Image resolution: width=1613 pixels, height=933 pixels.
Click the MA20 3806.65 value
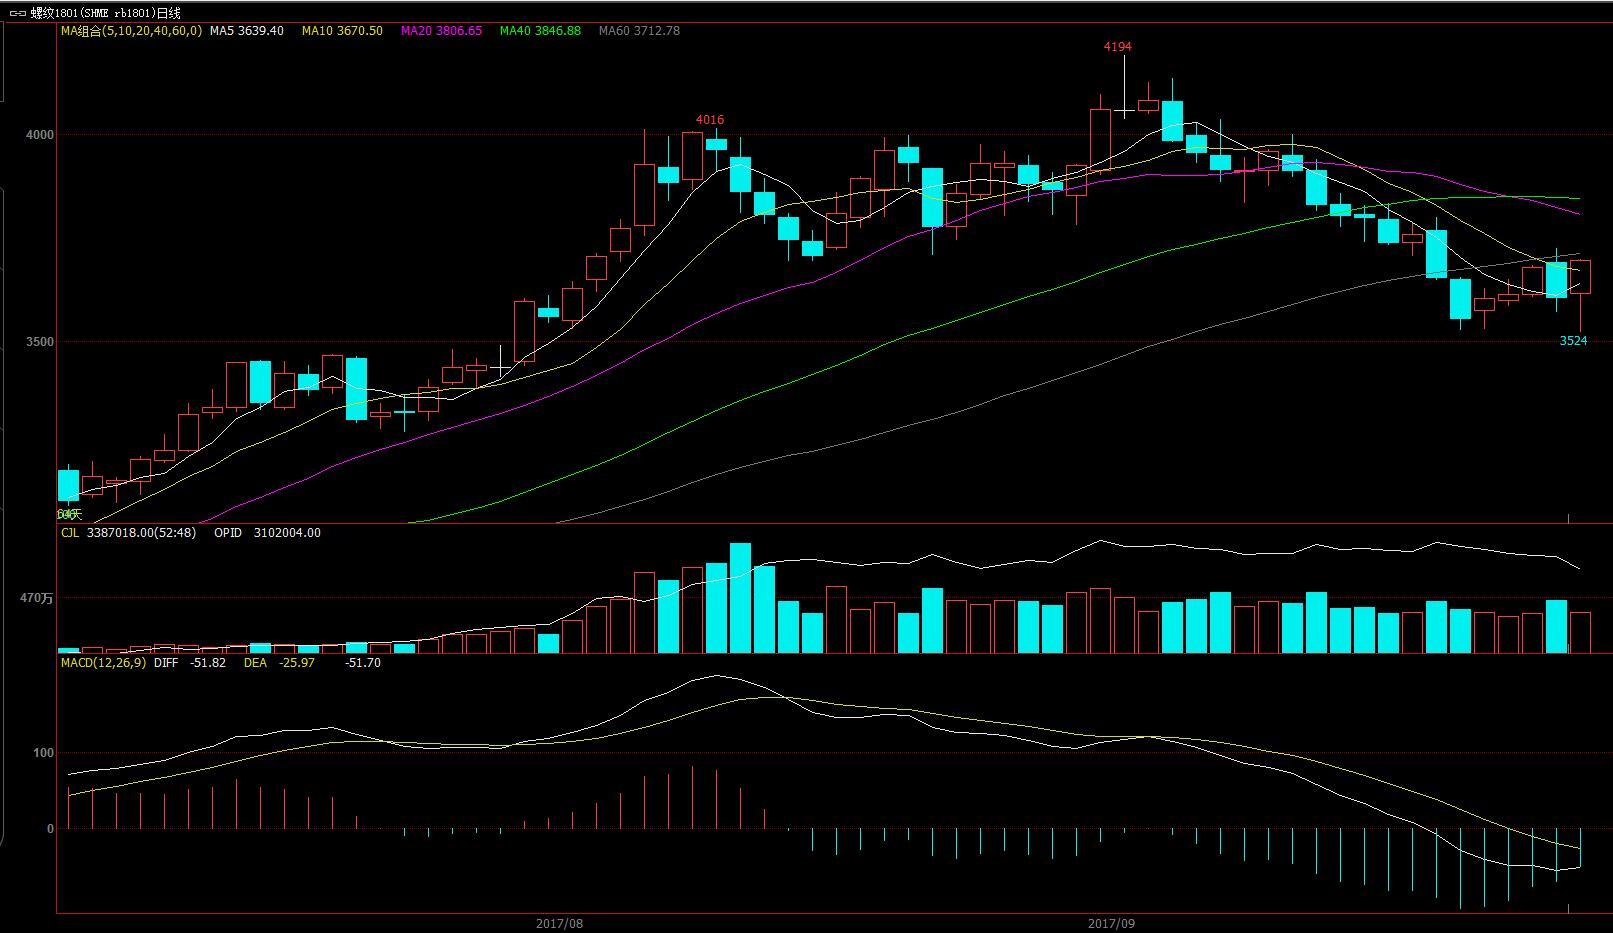[441, 31]
